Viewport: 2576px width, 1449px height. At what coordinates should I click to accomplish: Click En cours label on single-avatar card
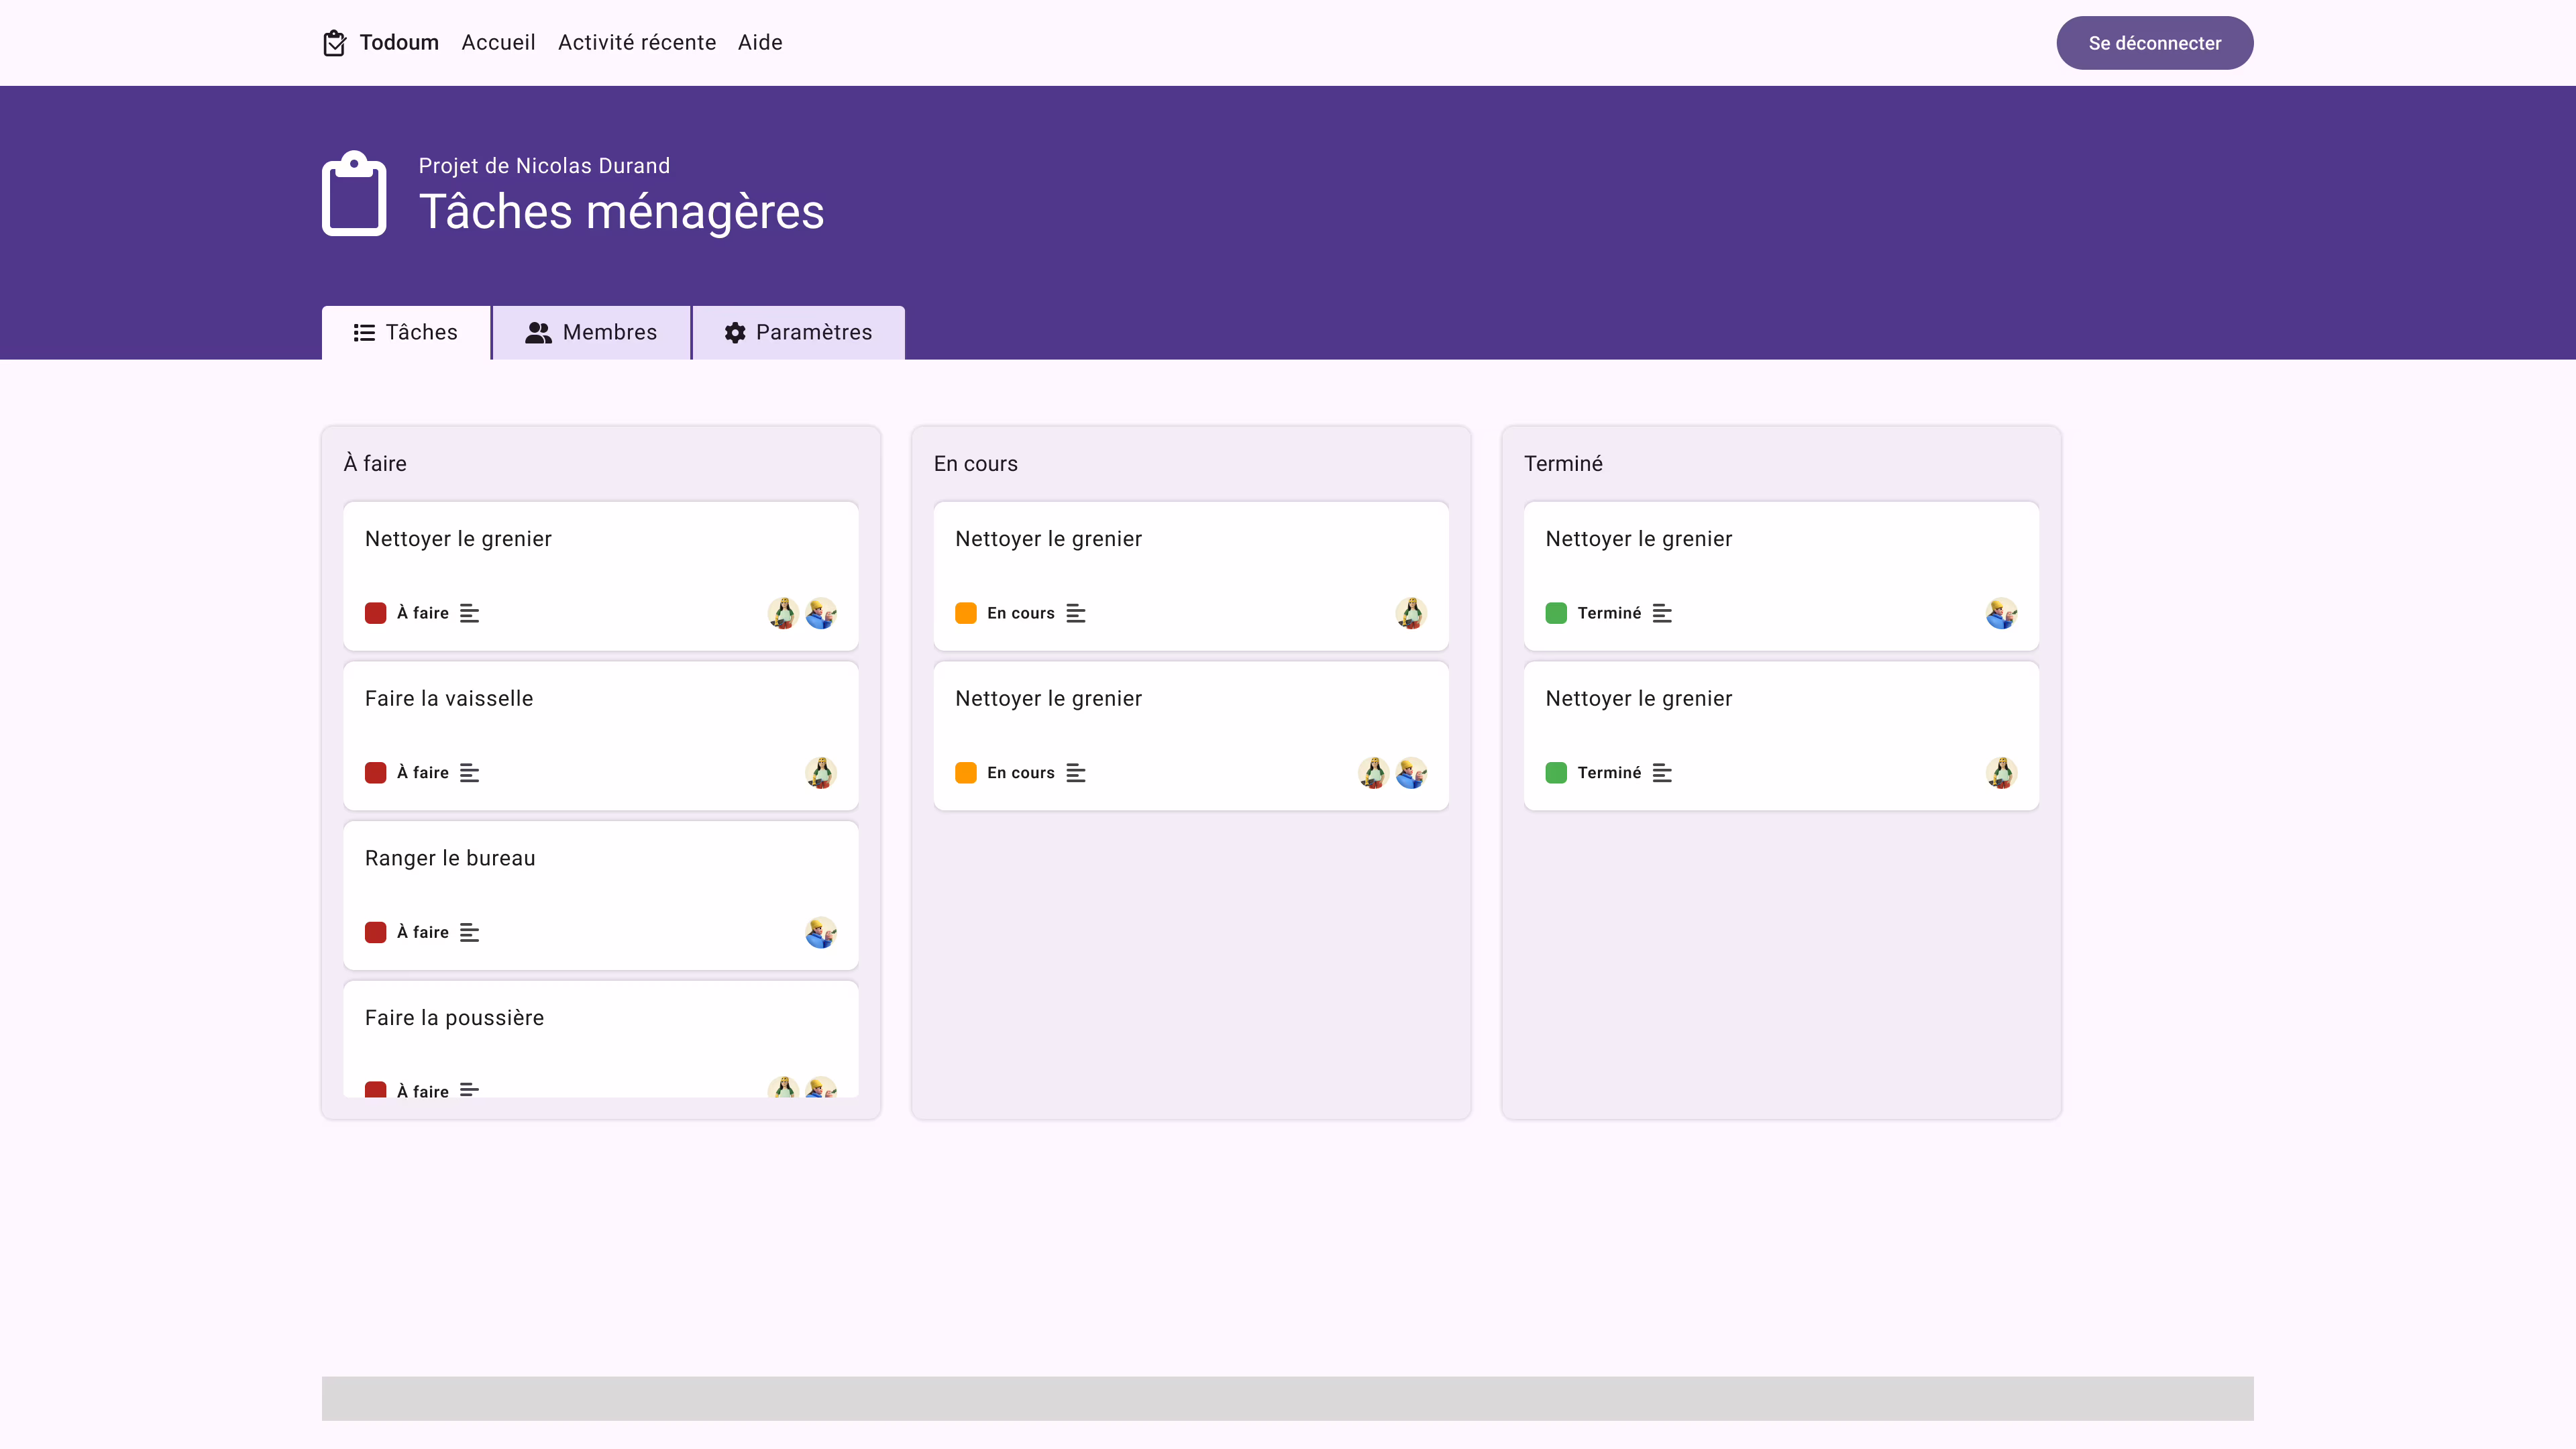point(1020,613)
